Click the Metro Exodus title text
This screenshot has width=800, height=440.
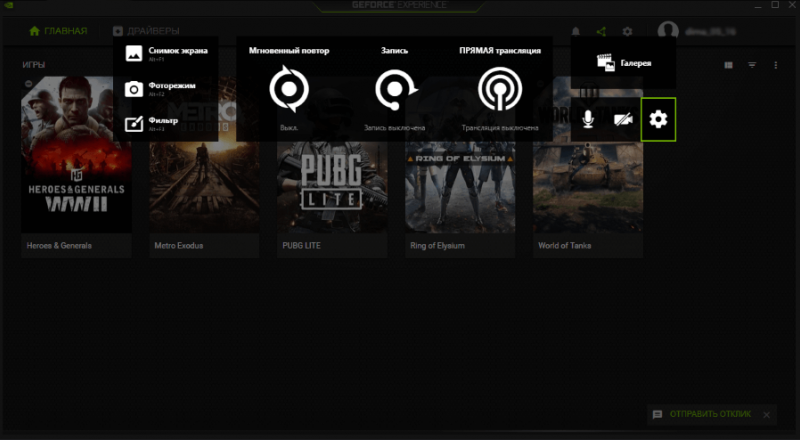179,246
